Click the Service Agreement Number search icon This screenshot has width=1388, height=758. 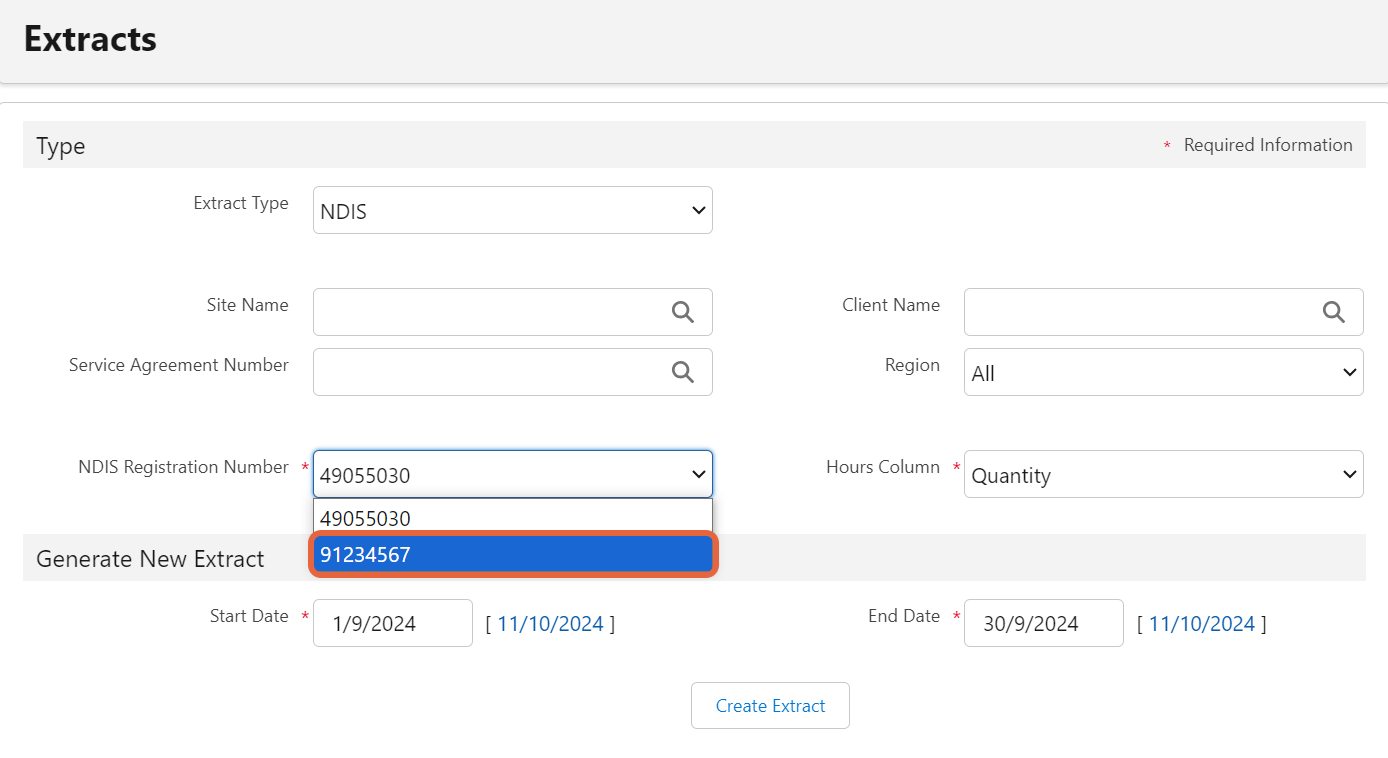point(683,372)
